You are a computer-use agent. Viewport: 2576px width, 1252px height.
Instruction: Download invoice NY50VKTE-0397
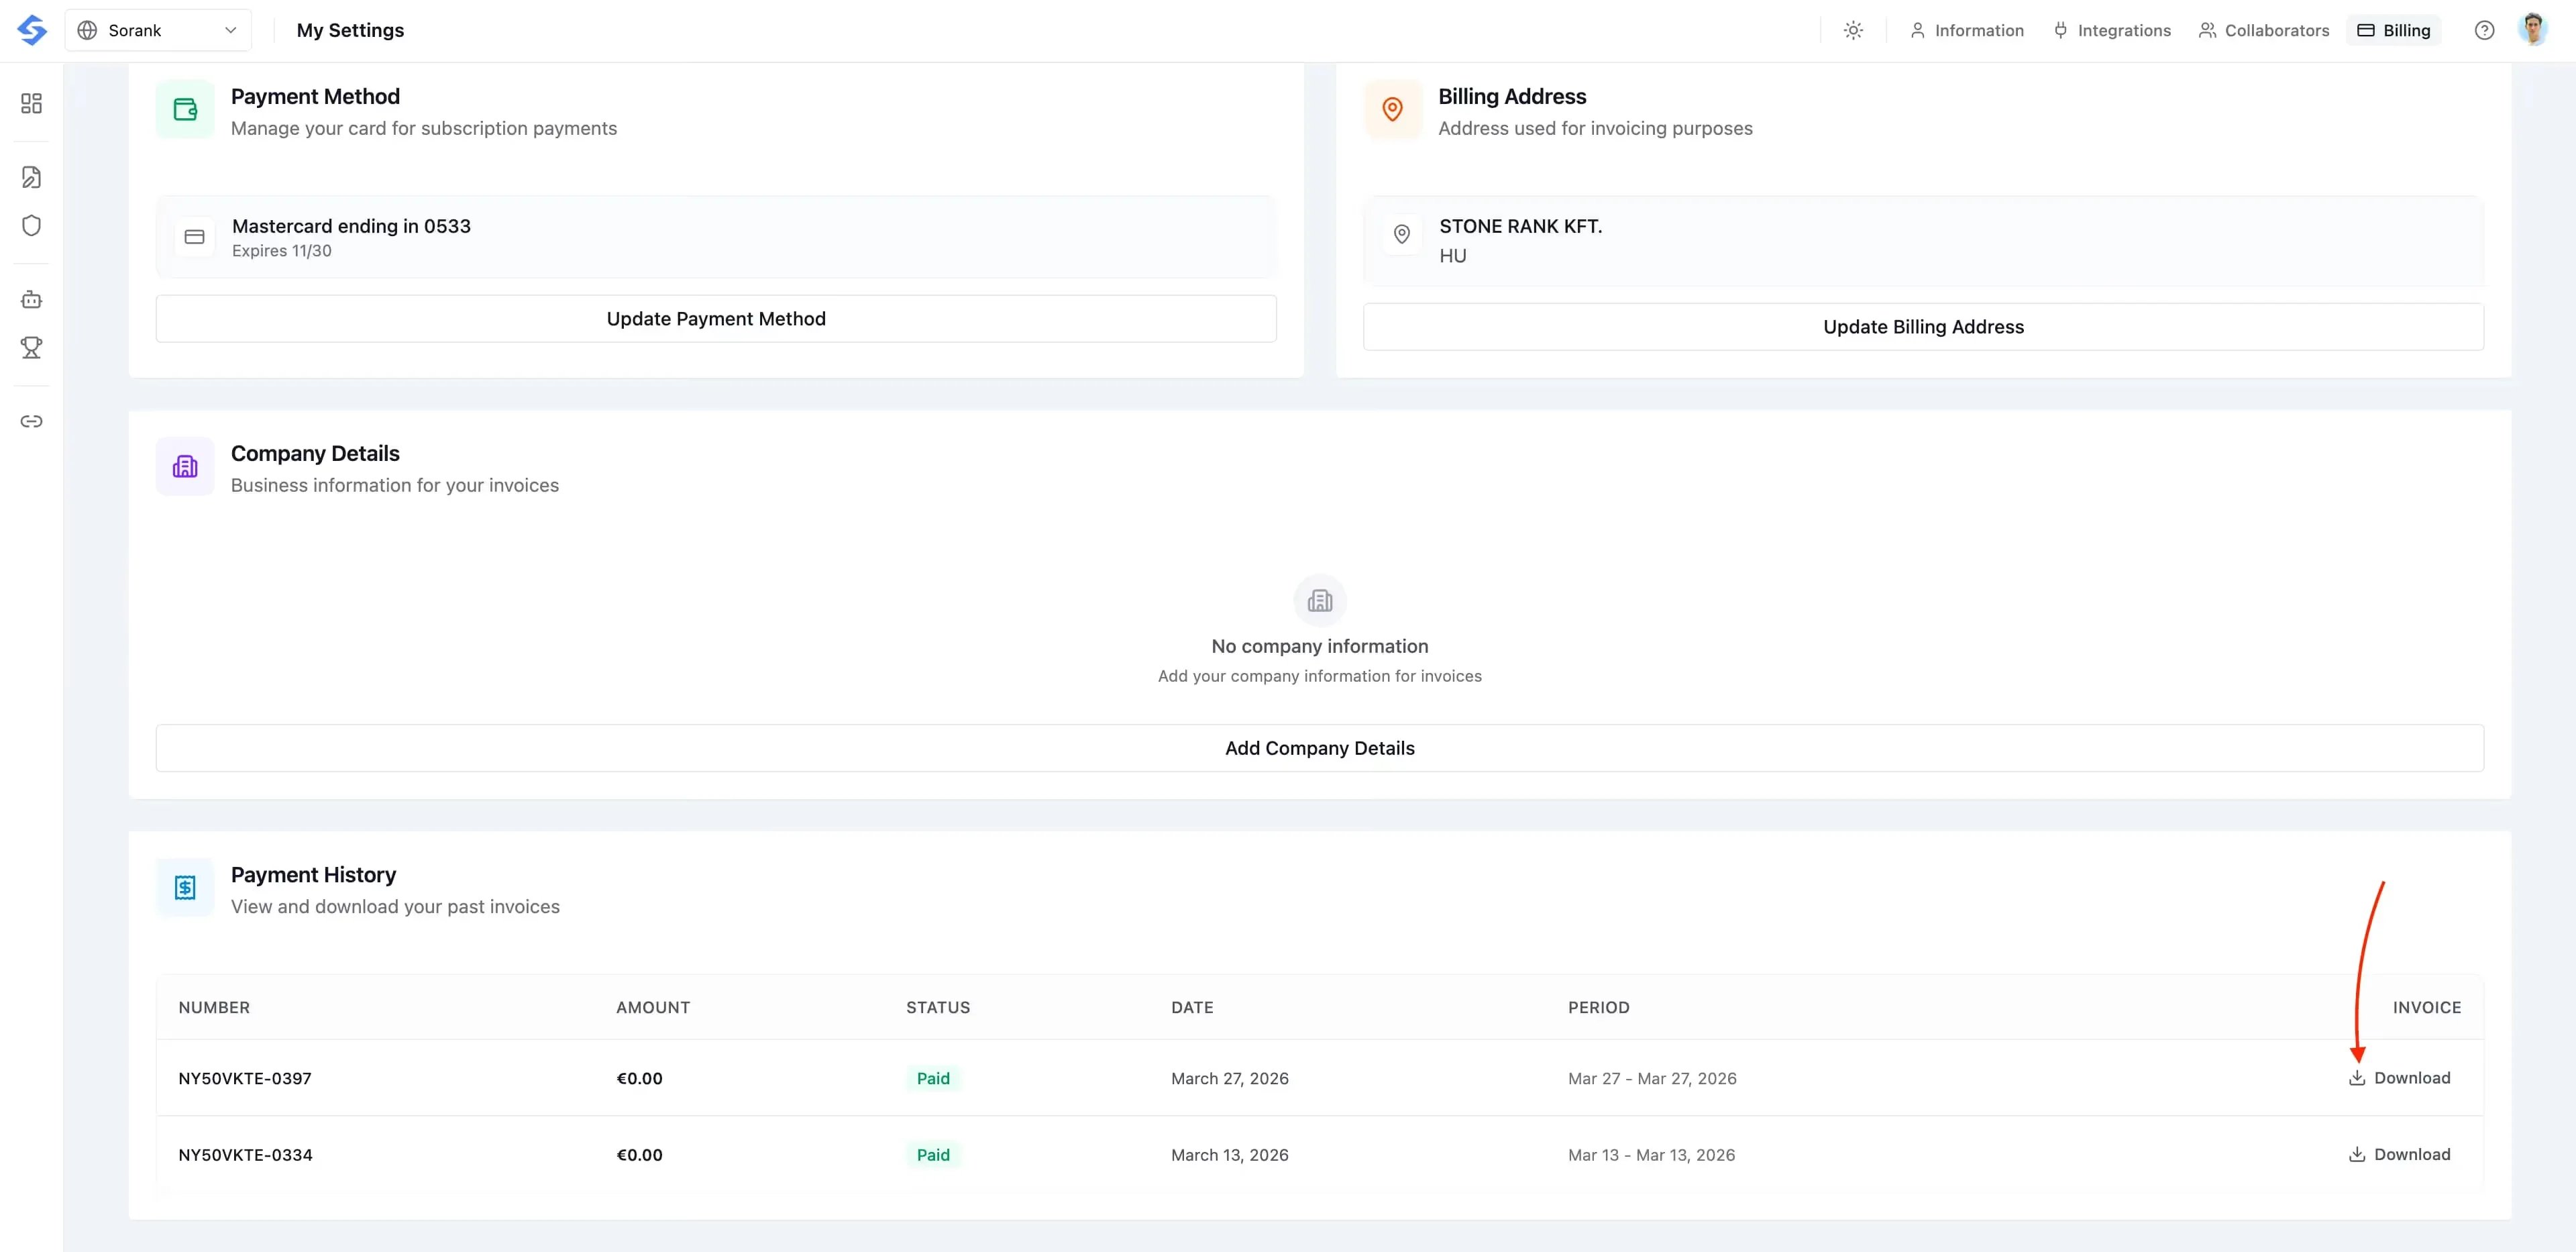click(2399, 1078)
